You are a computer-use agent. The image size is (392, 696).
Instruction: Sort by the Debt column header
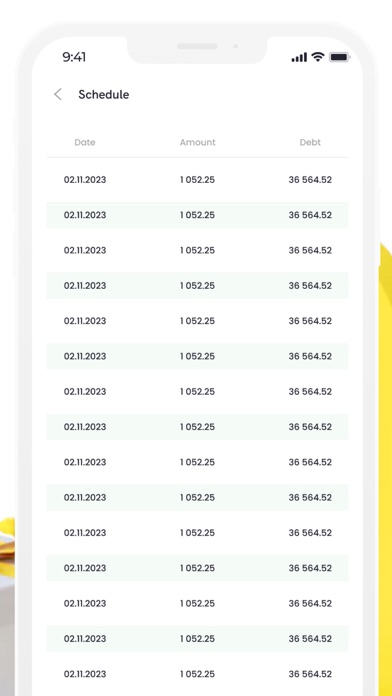[x=310, y=142]
